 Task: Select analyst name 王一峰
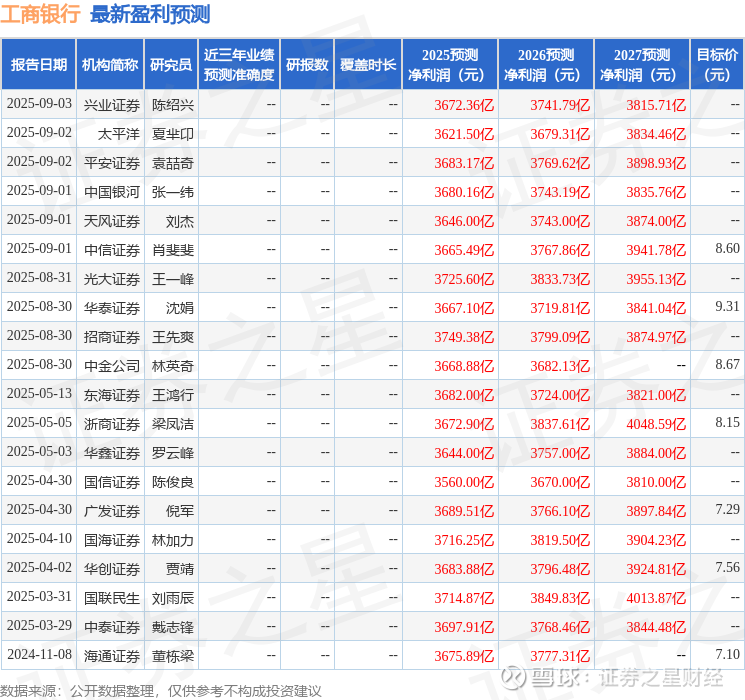click(x=173, y=279)
